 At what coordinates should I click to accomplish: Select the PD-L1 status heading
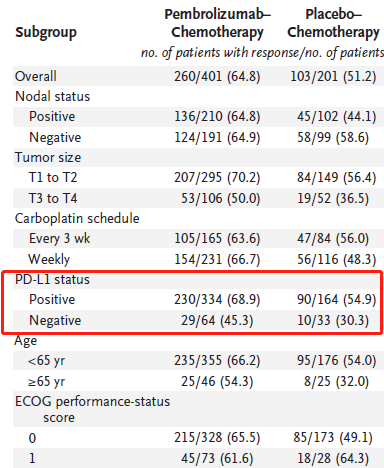(x=52, y=279)
